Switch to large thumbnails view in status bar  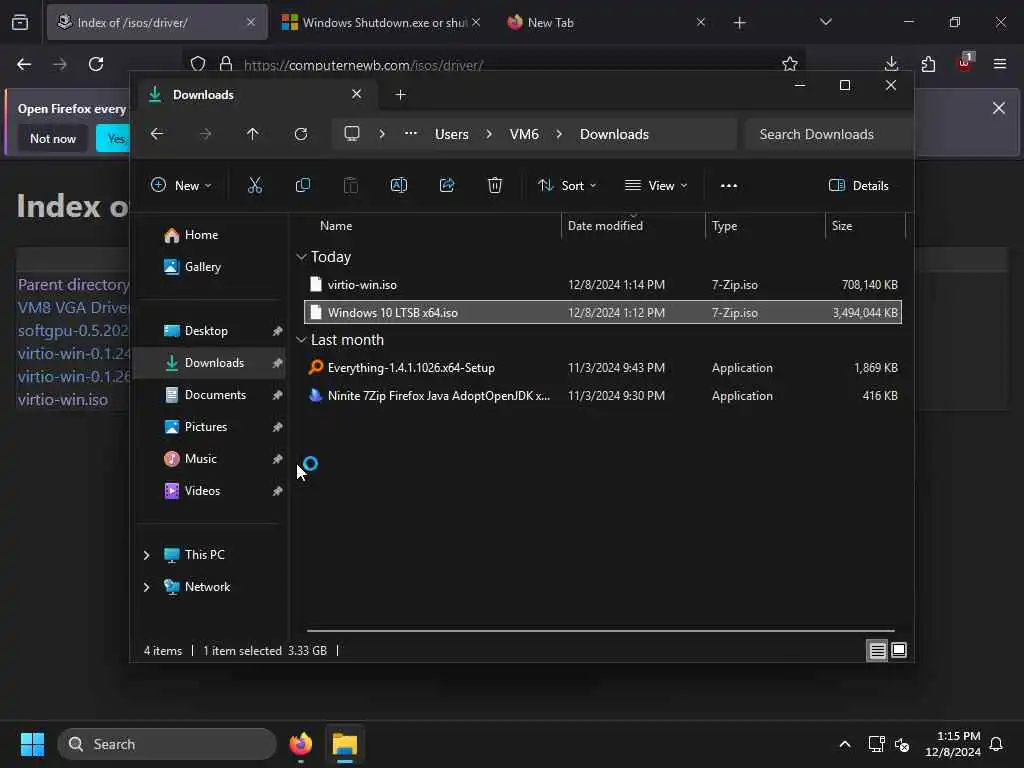pyautogui.click(x=899, y=650)
